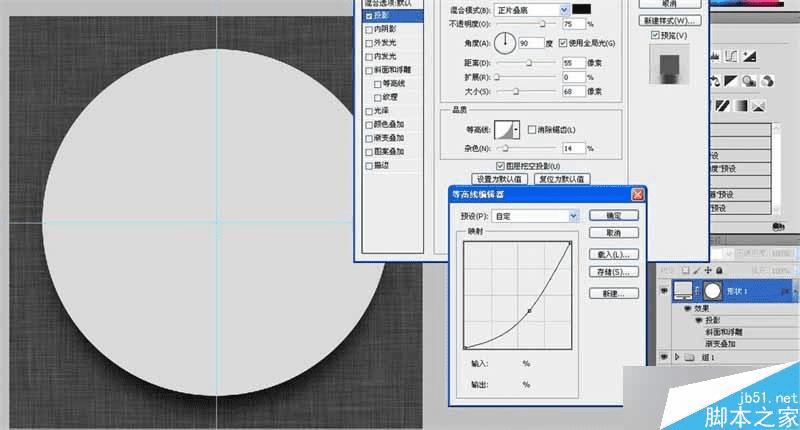Screen dimensions: 800x430
Task: Enable the 描边 style checkbox
Action: [369, 166]
